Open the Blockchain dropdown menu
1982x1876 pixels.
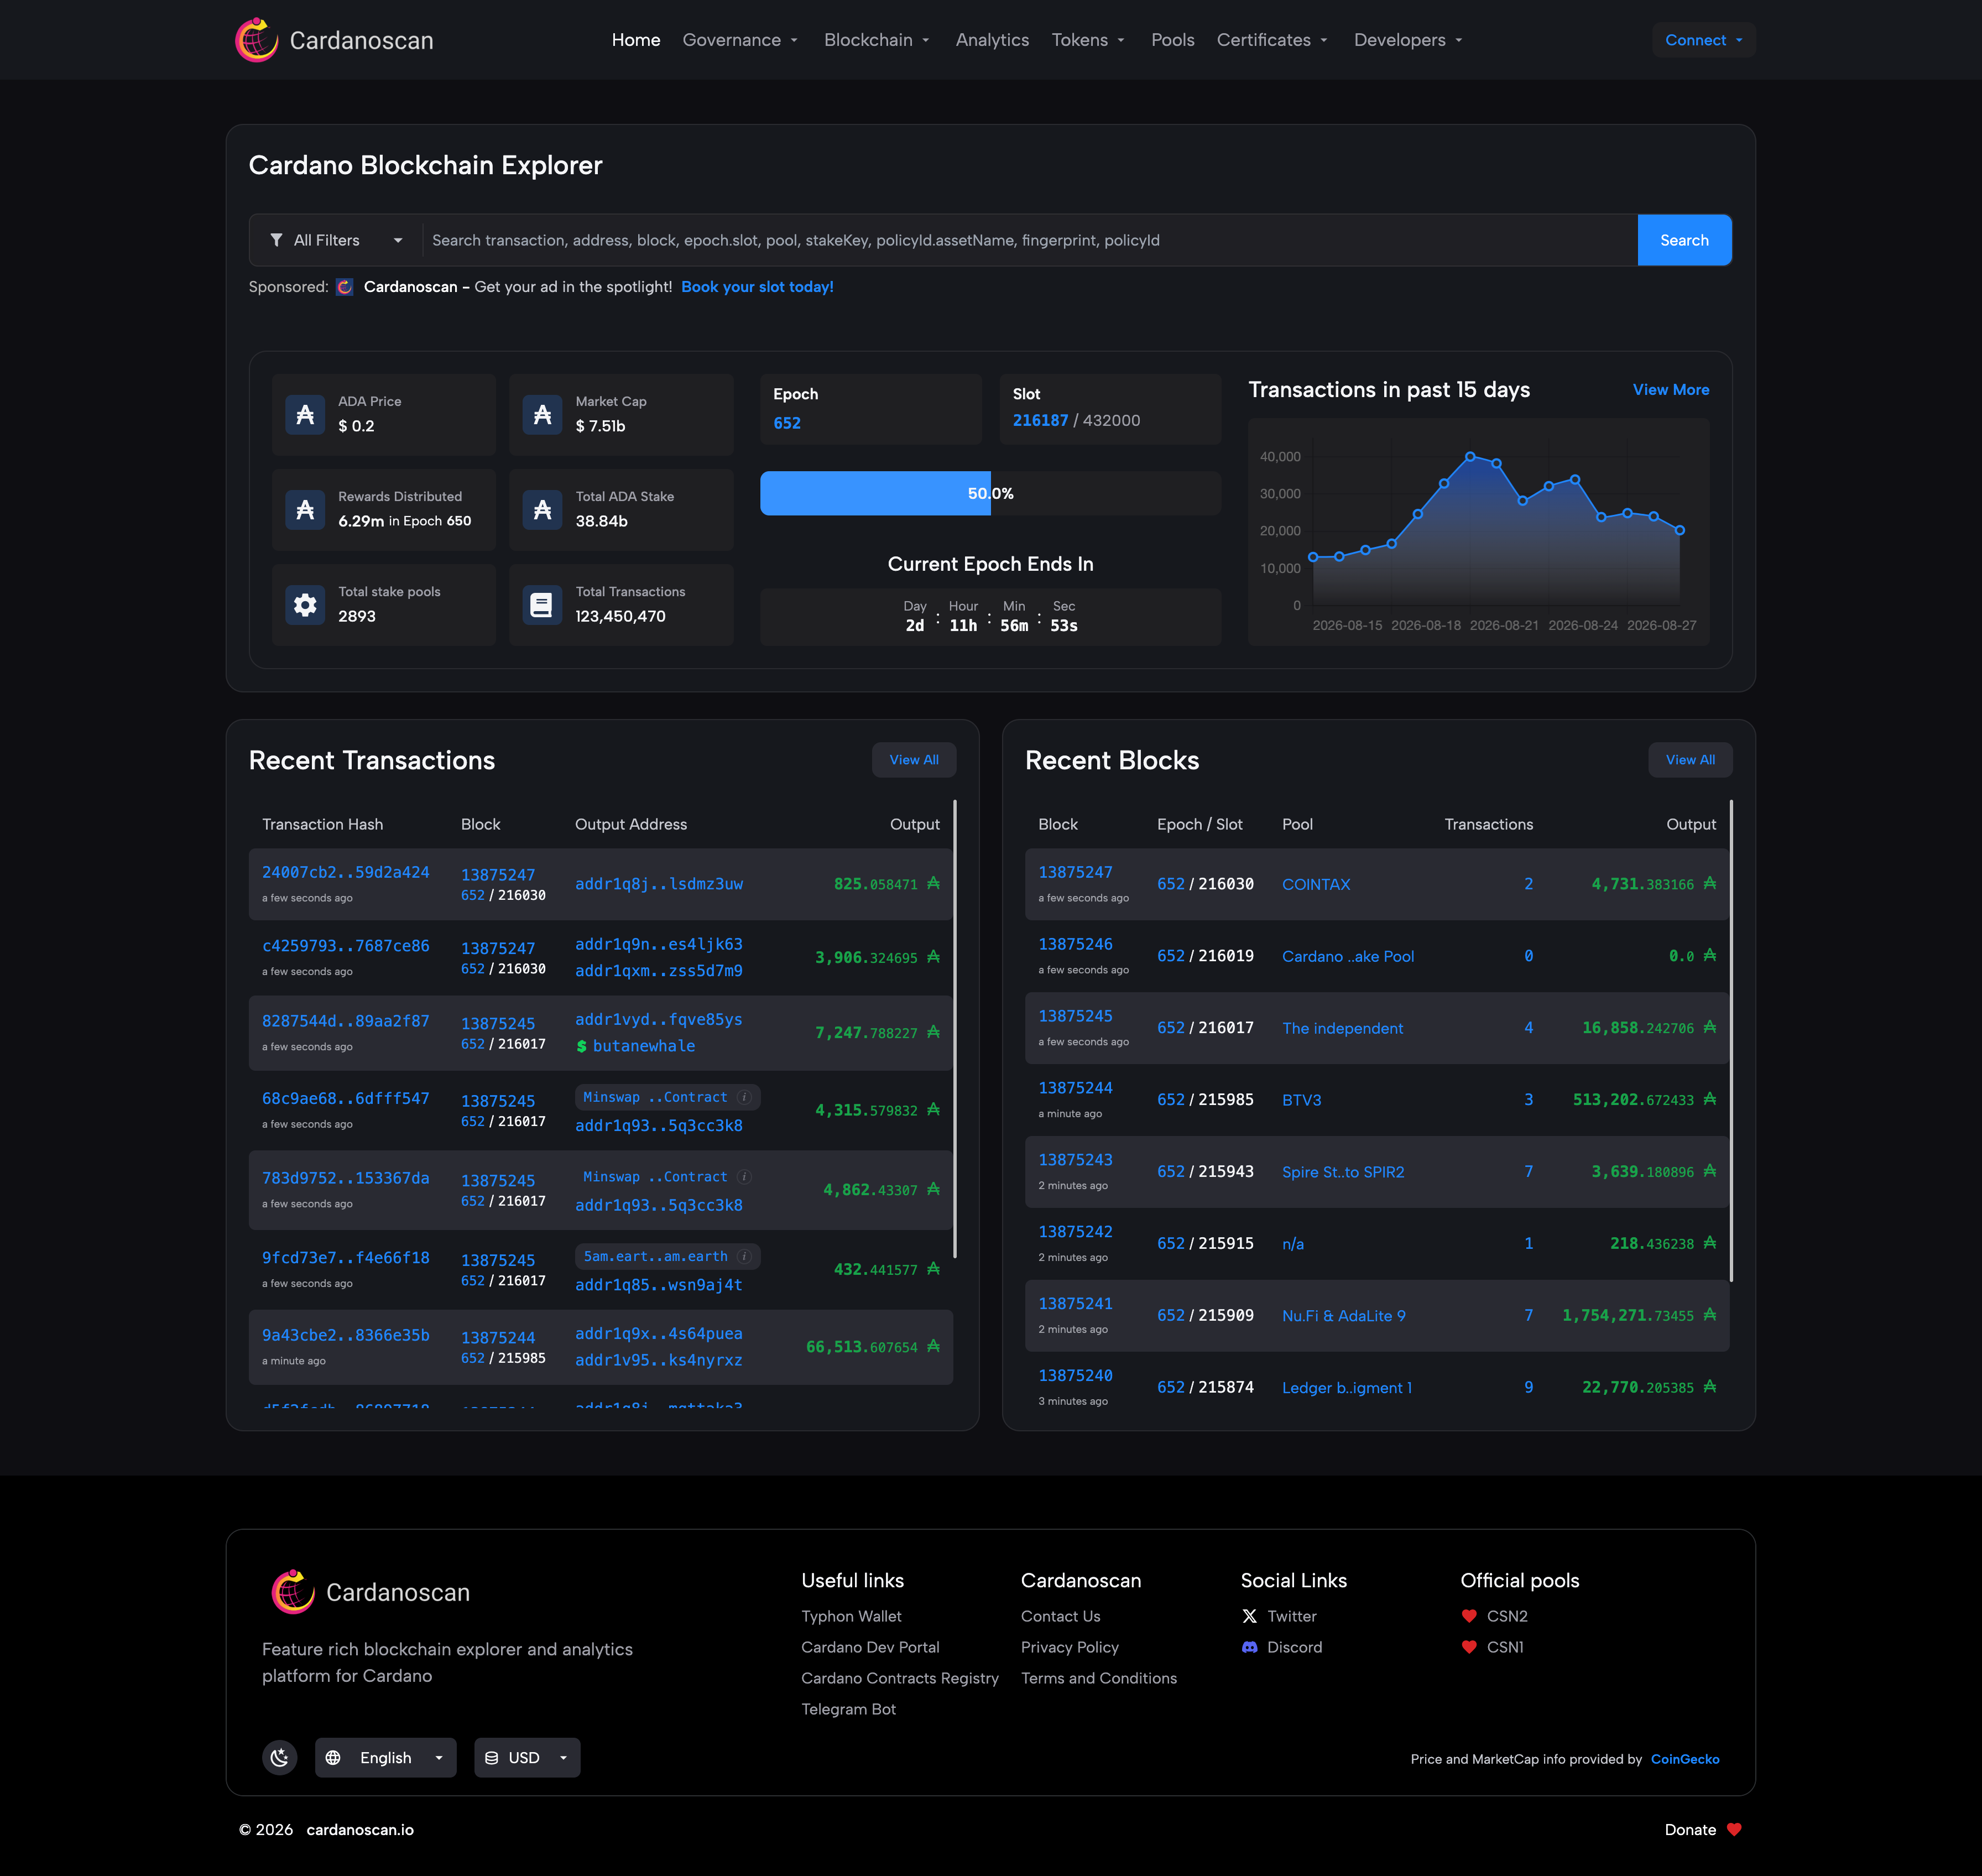click(877, 40)
